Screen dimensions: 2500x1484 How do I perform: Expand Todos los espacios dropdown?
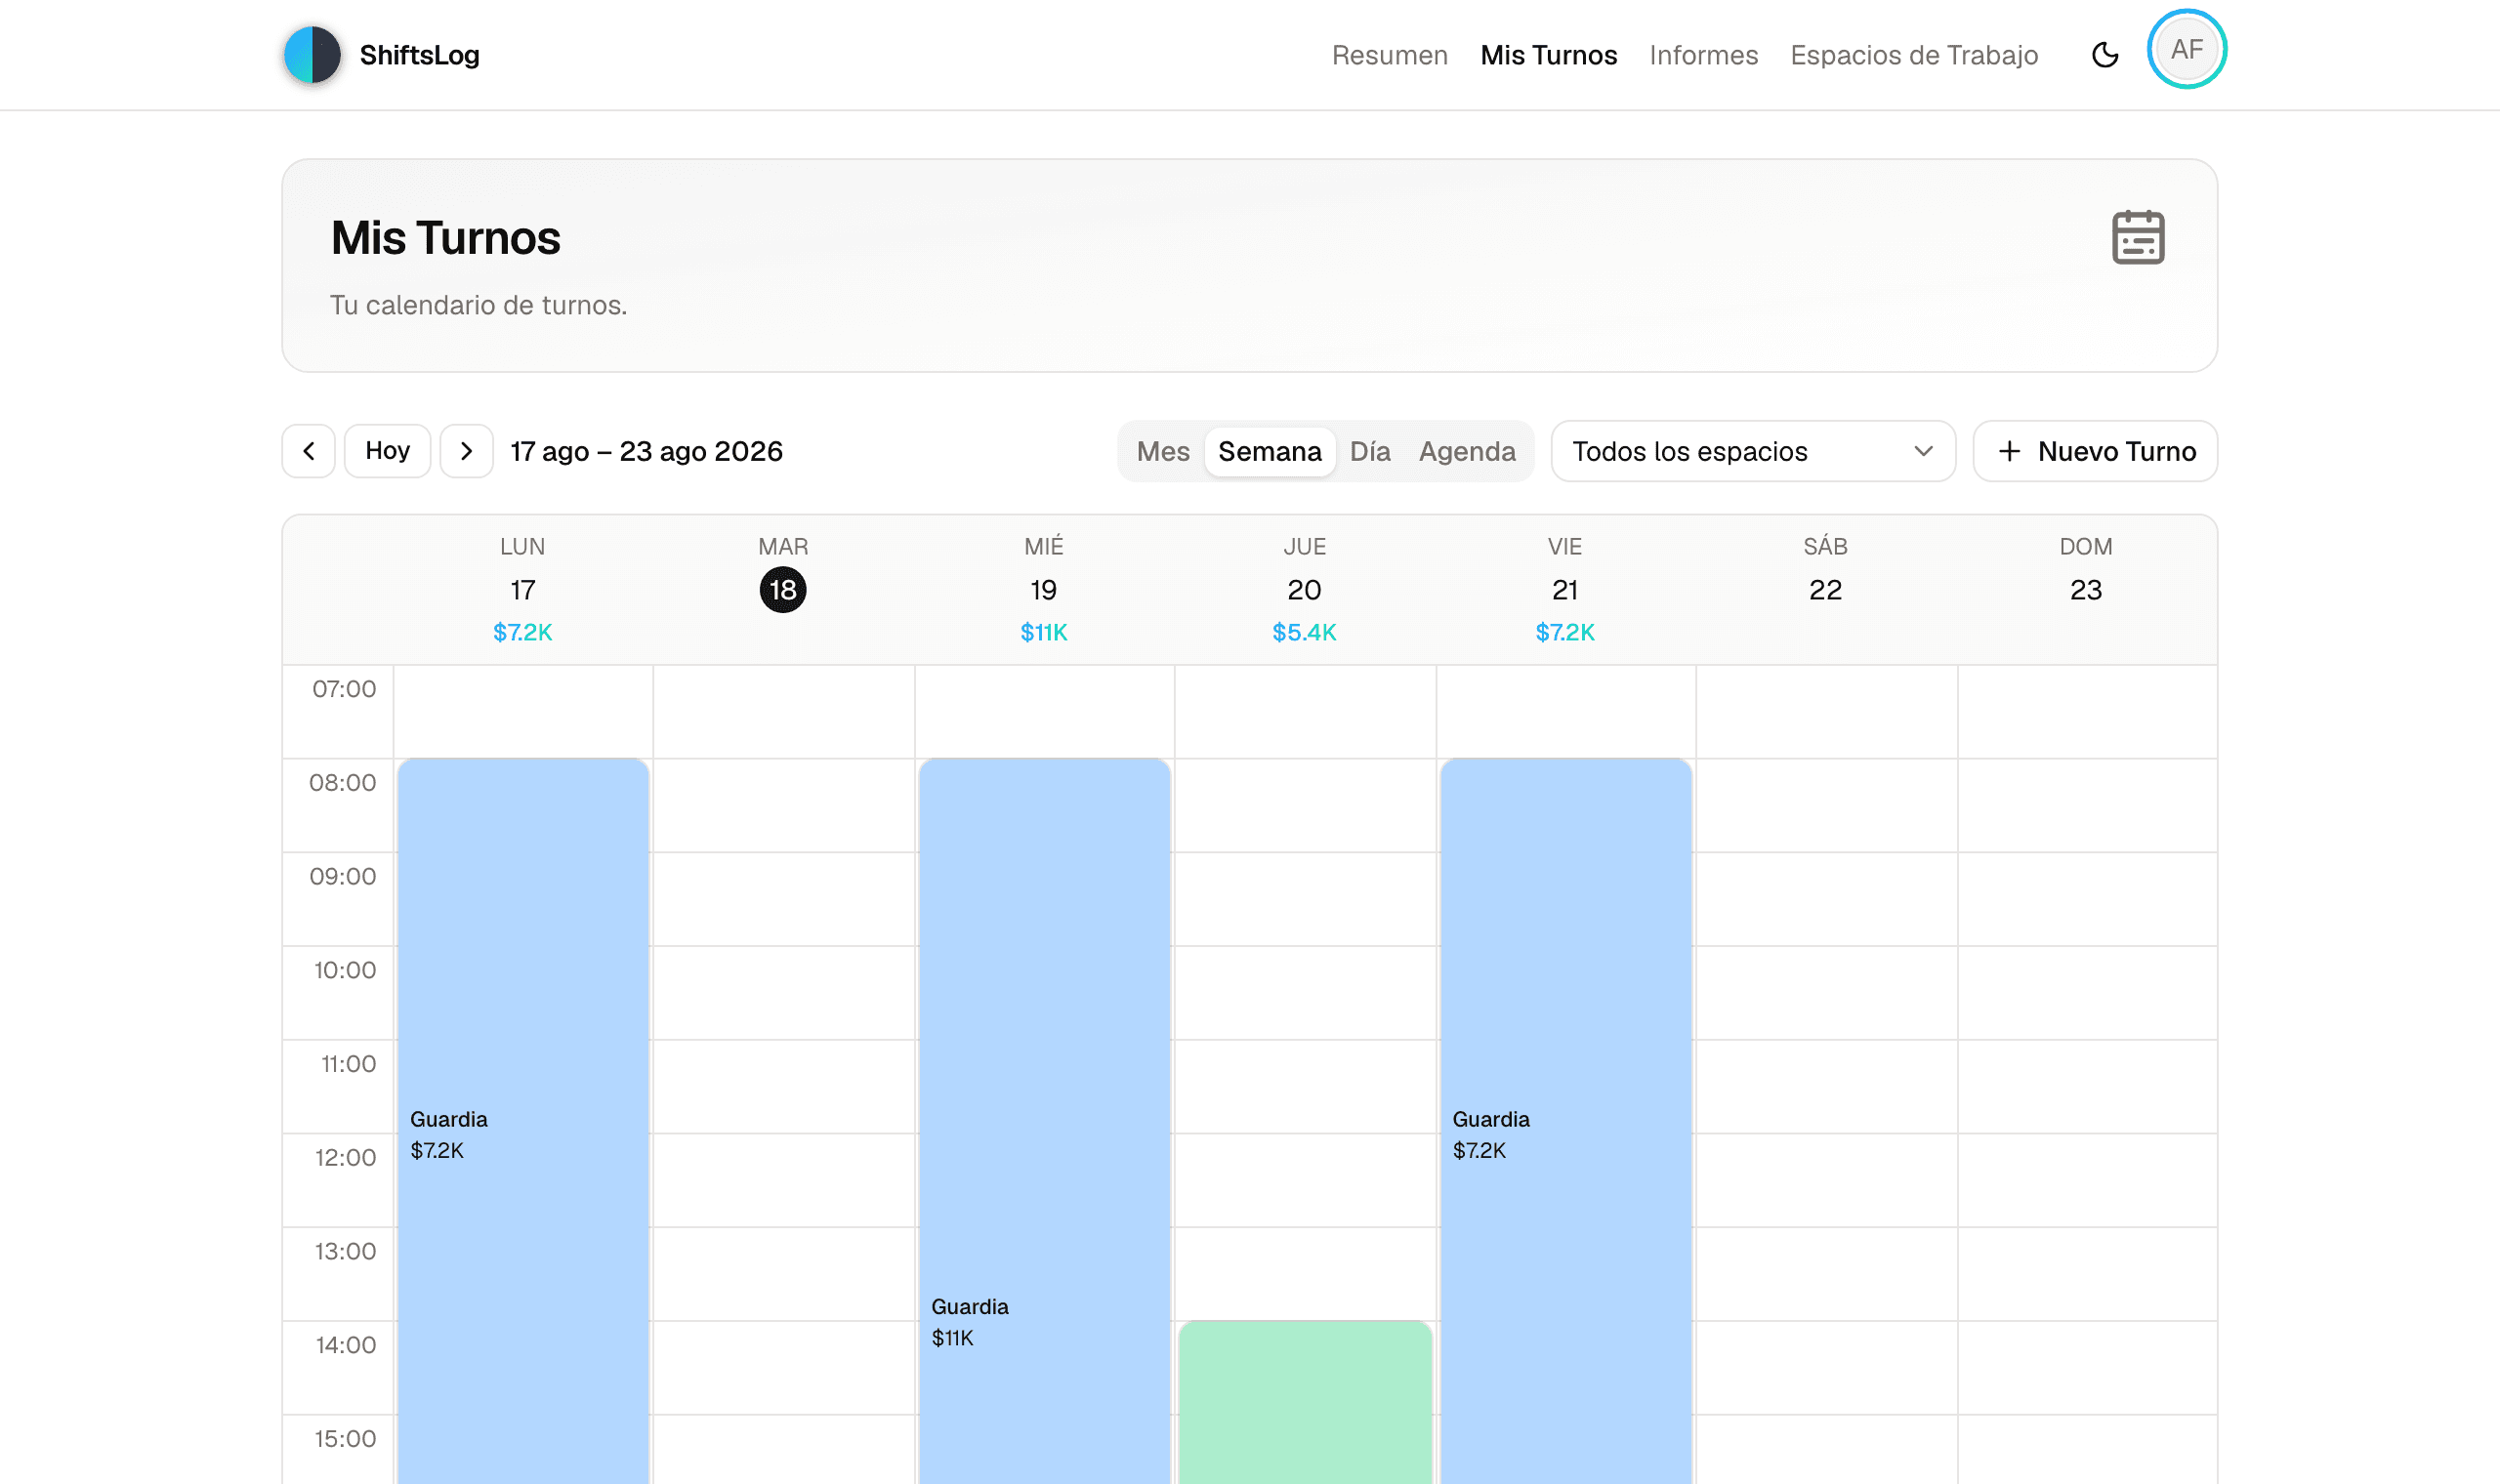pyautogui.click(x=1753, y=452)
